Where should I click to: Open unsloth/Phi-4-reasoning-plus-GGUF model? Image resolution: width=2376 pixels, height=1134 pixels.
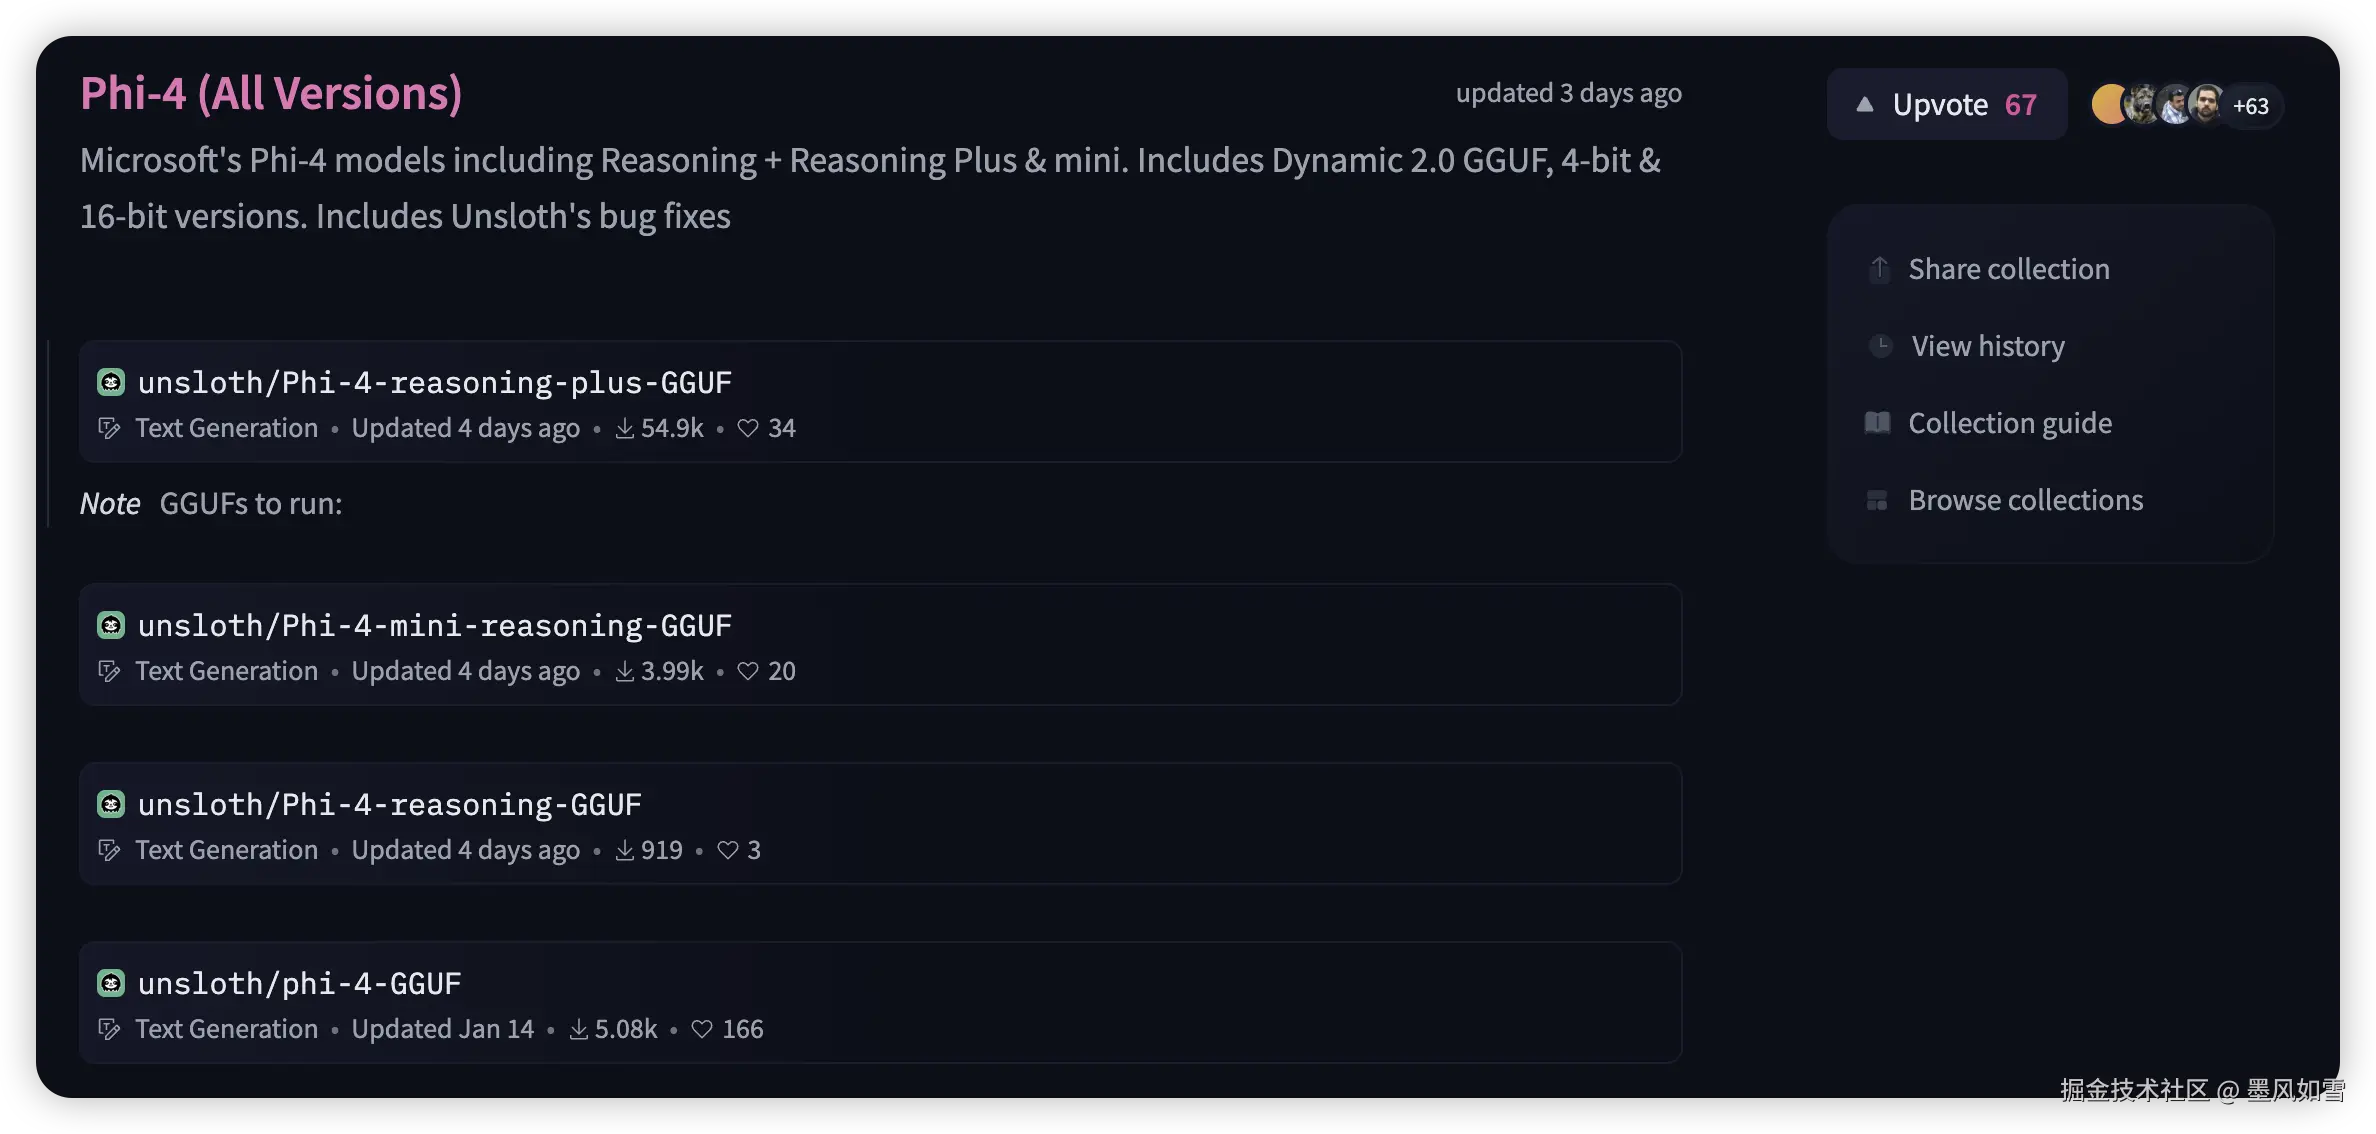pyautogui.click(x=435, y=382)
